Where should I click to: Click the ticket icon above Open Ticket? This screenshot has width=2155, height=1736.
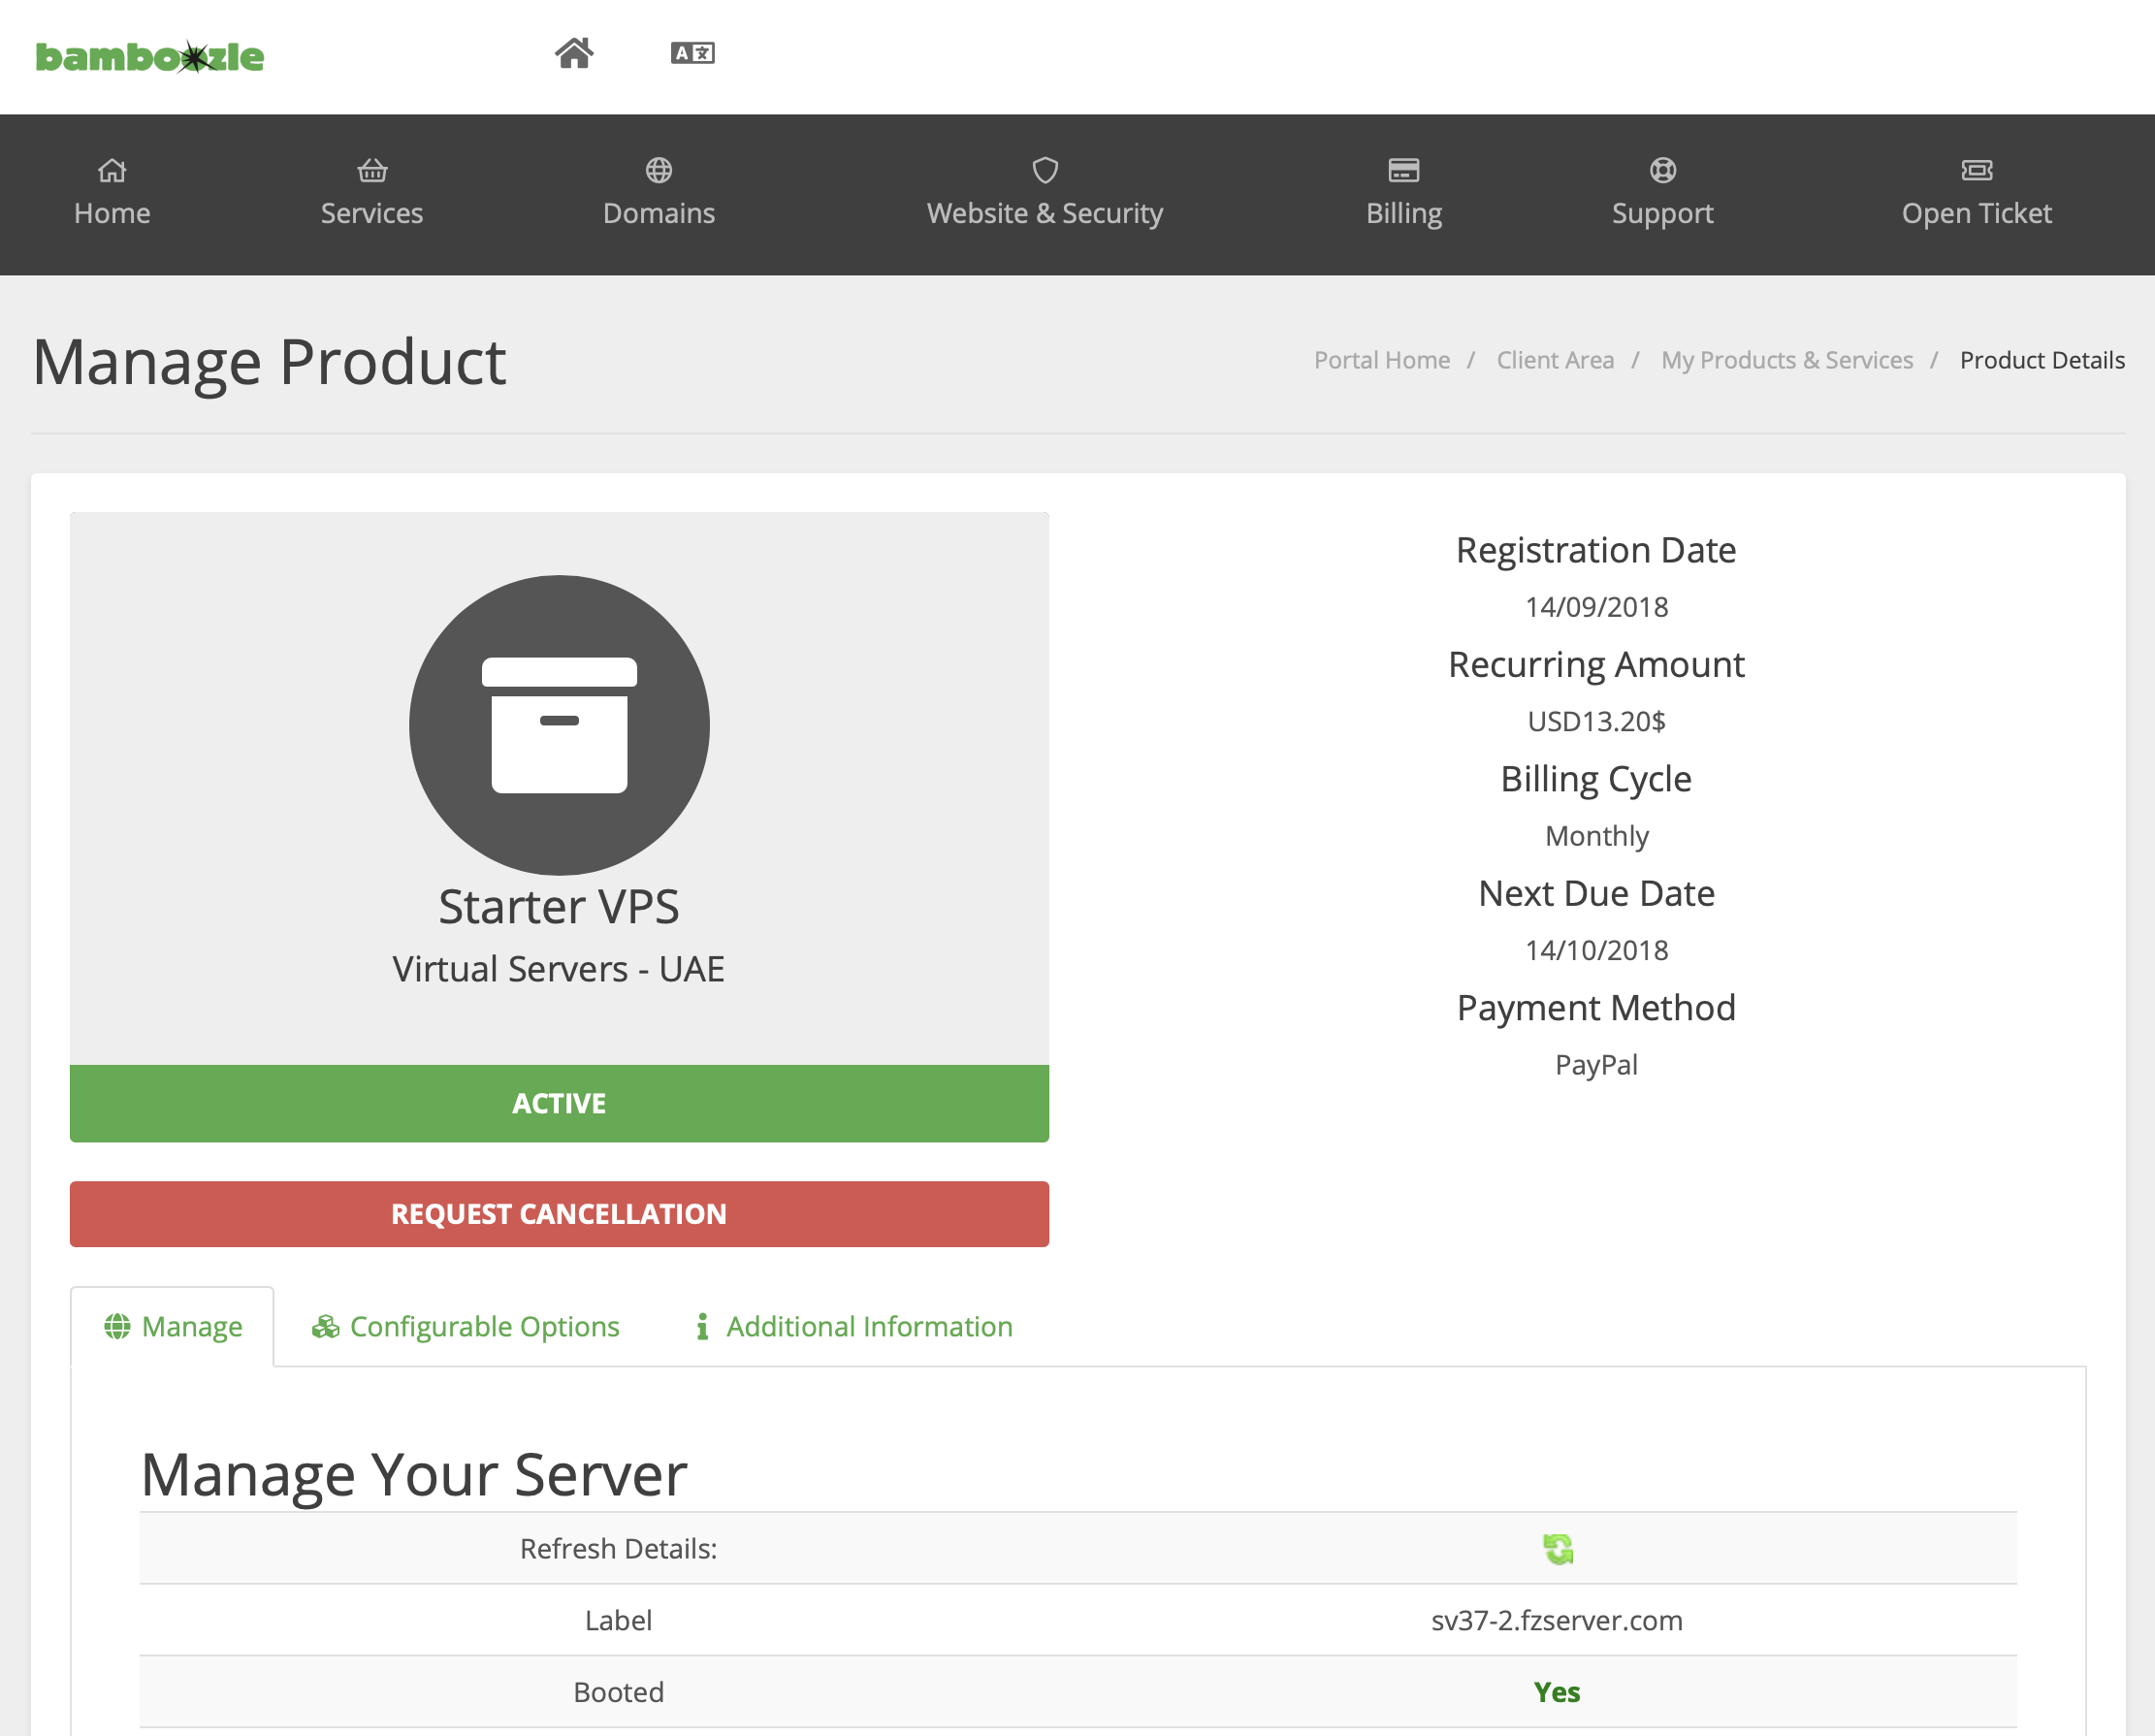1977,171
